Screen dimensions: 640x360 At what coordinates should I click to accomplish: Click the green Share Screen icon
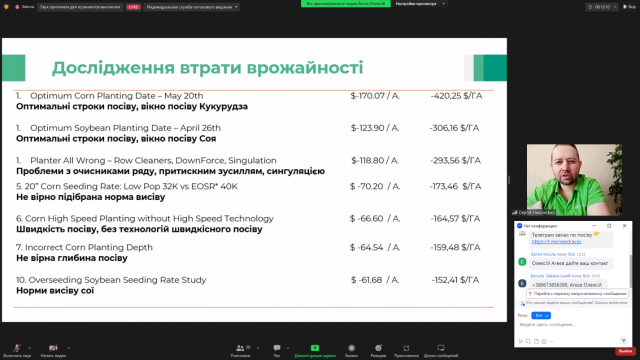click(315, 348)
